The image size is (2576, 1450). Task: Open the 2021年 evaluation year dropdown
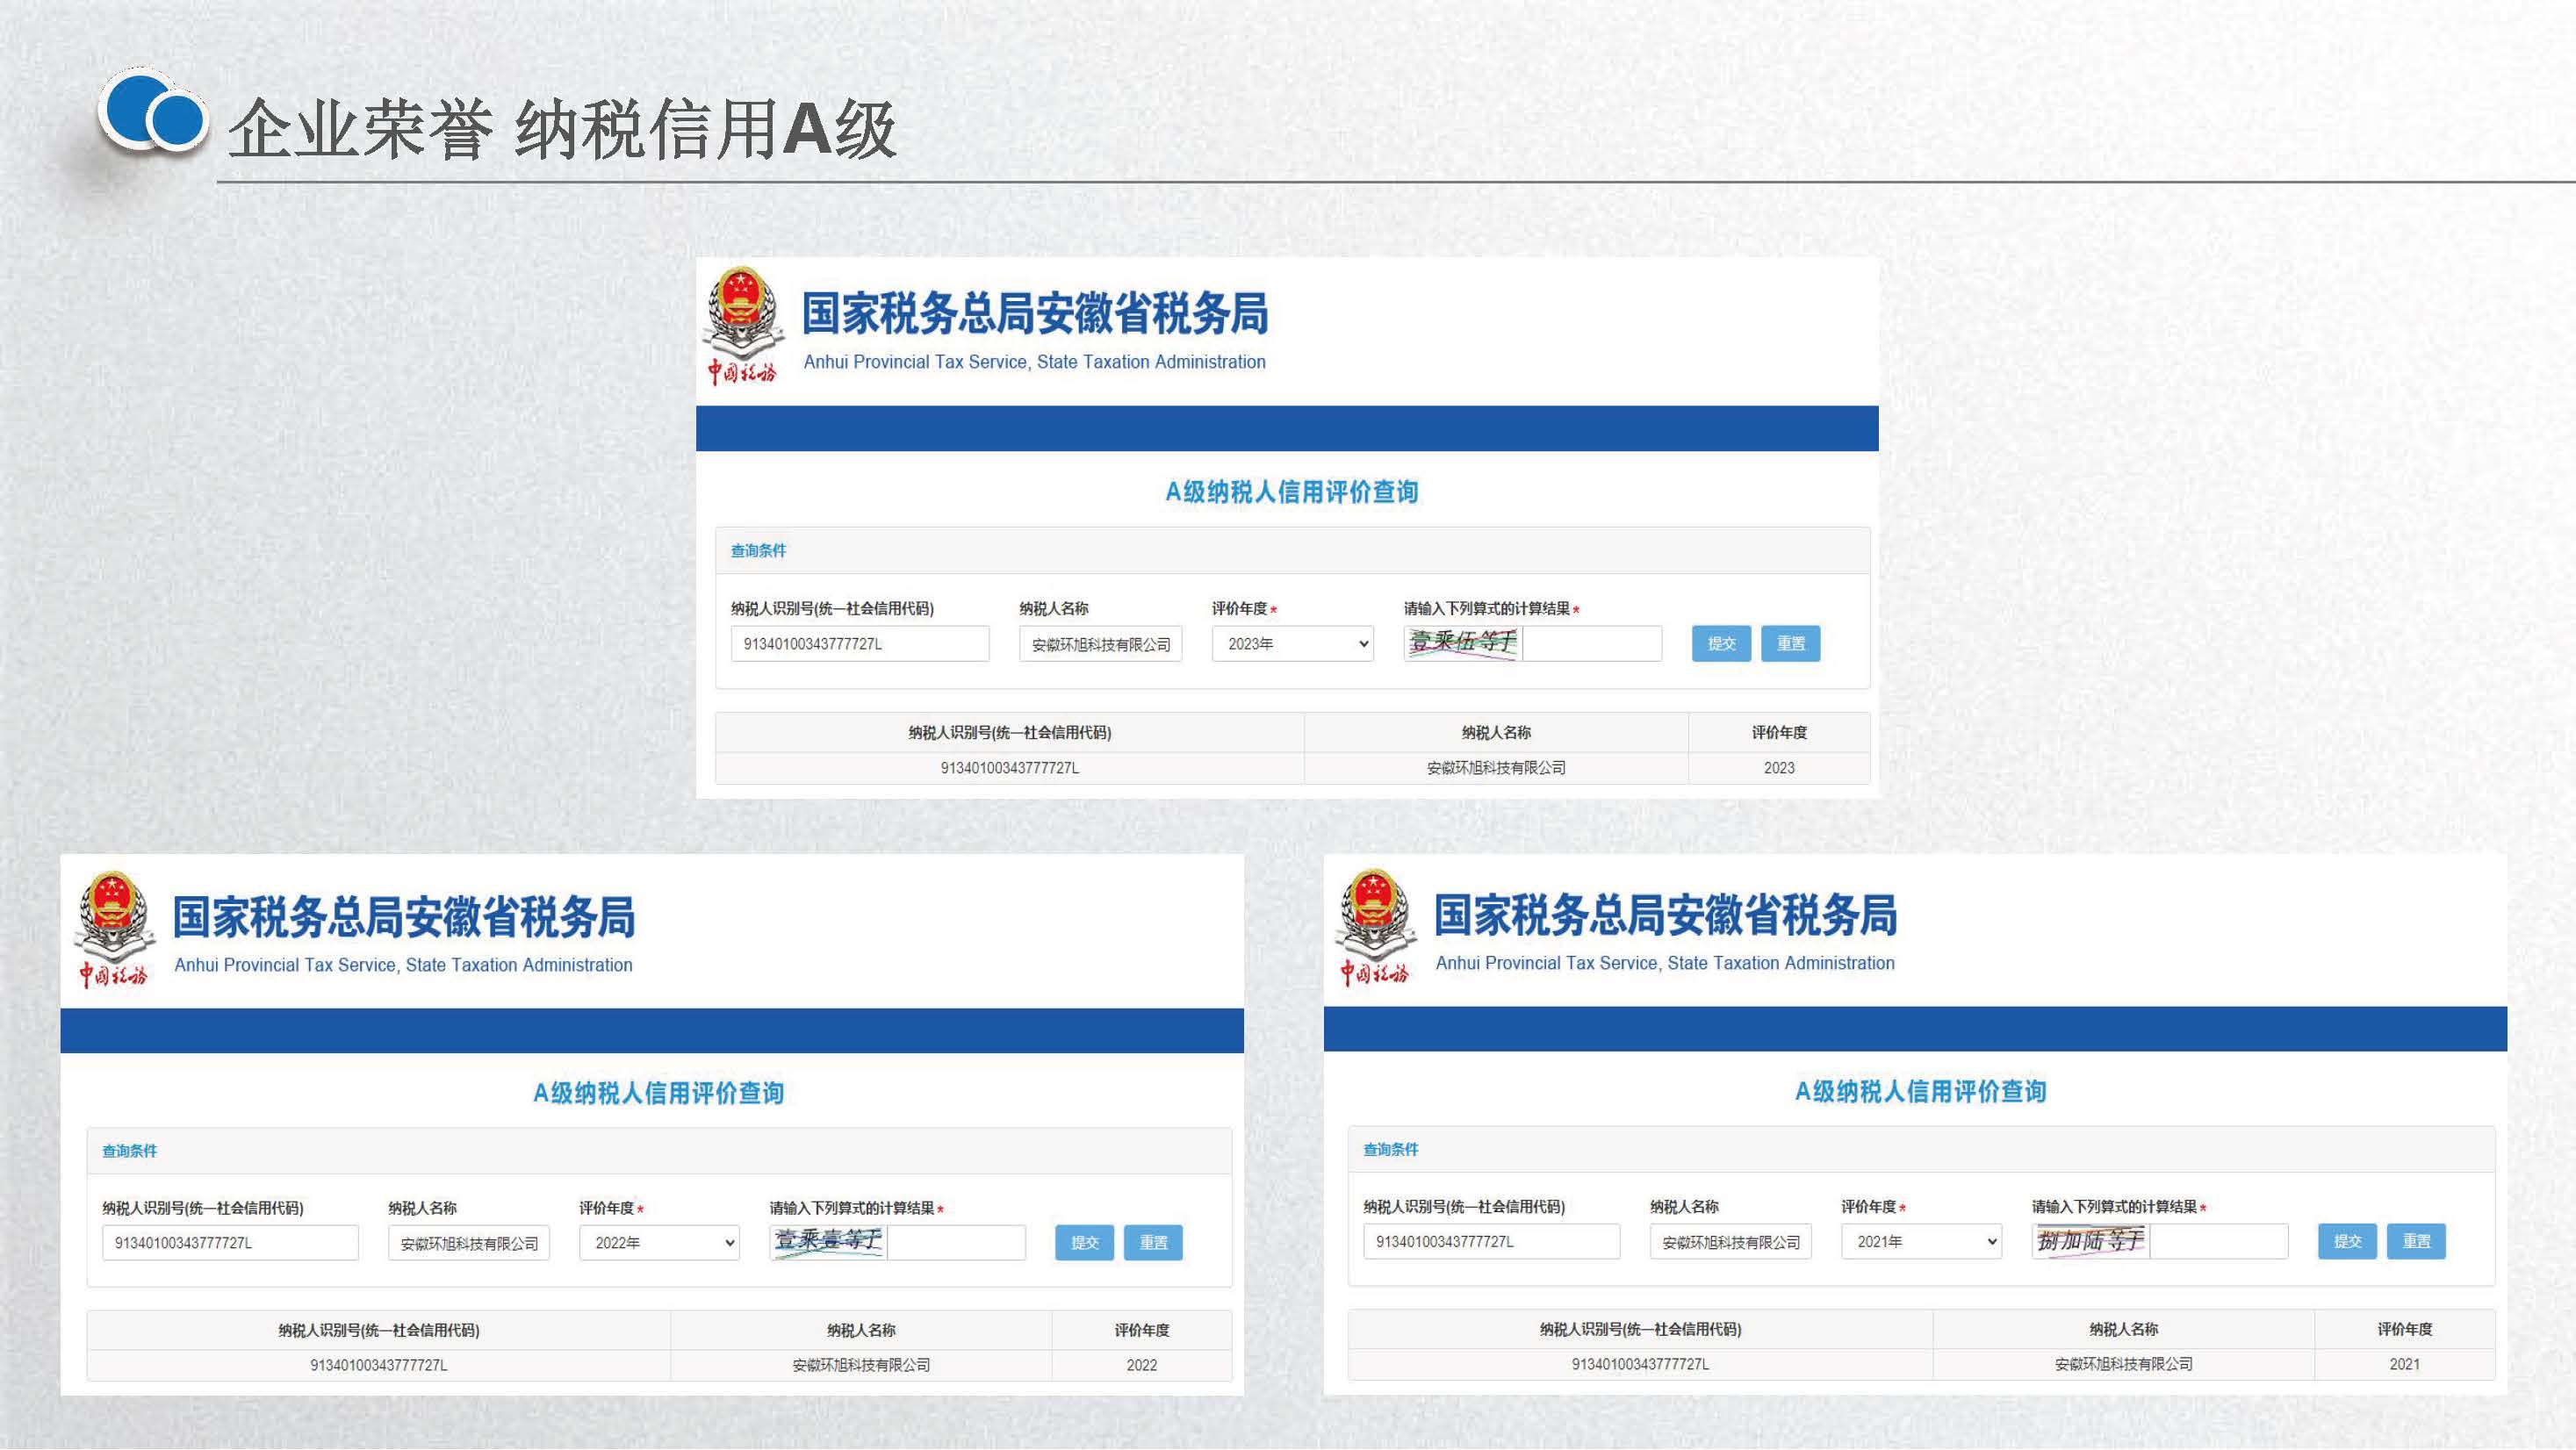(1921, 1241)
